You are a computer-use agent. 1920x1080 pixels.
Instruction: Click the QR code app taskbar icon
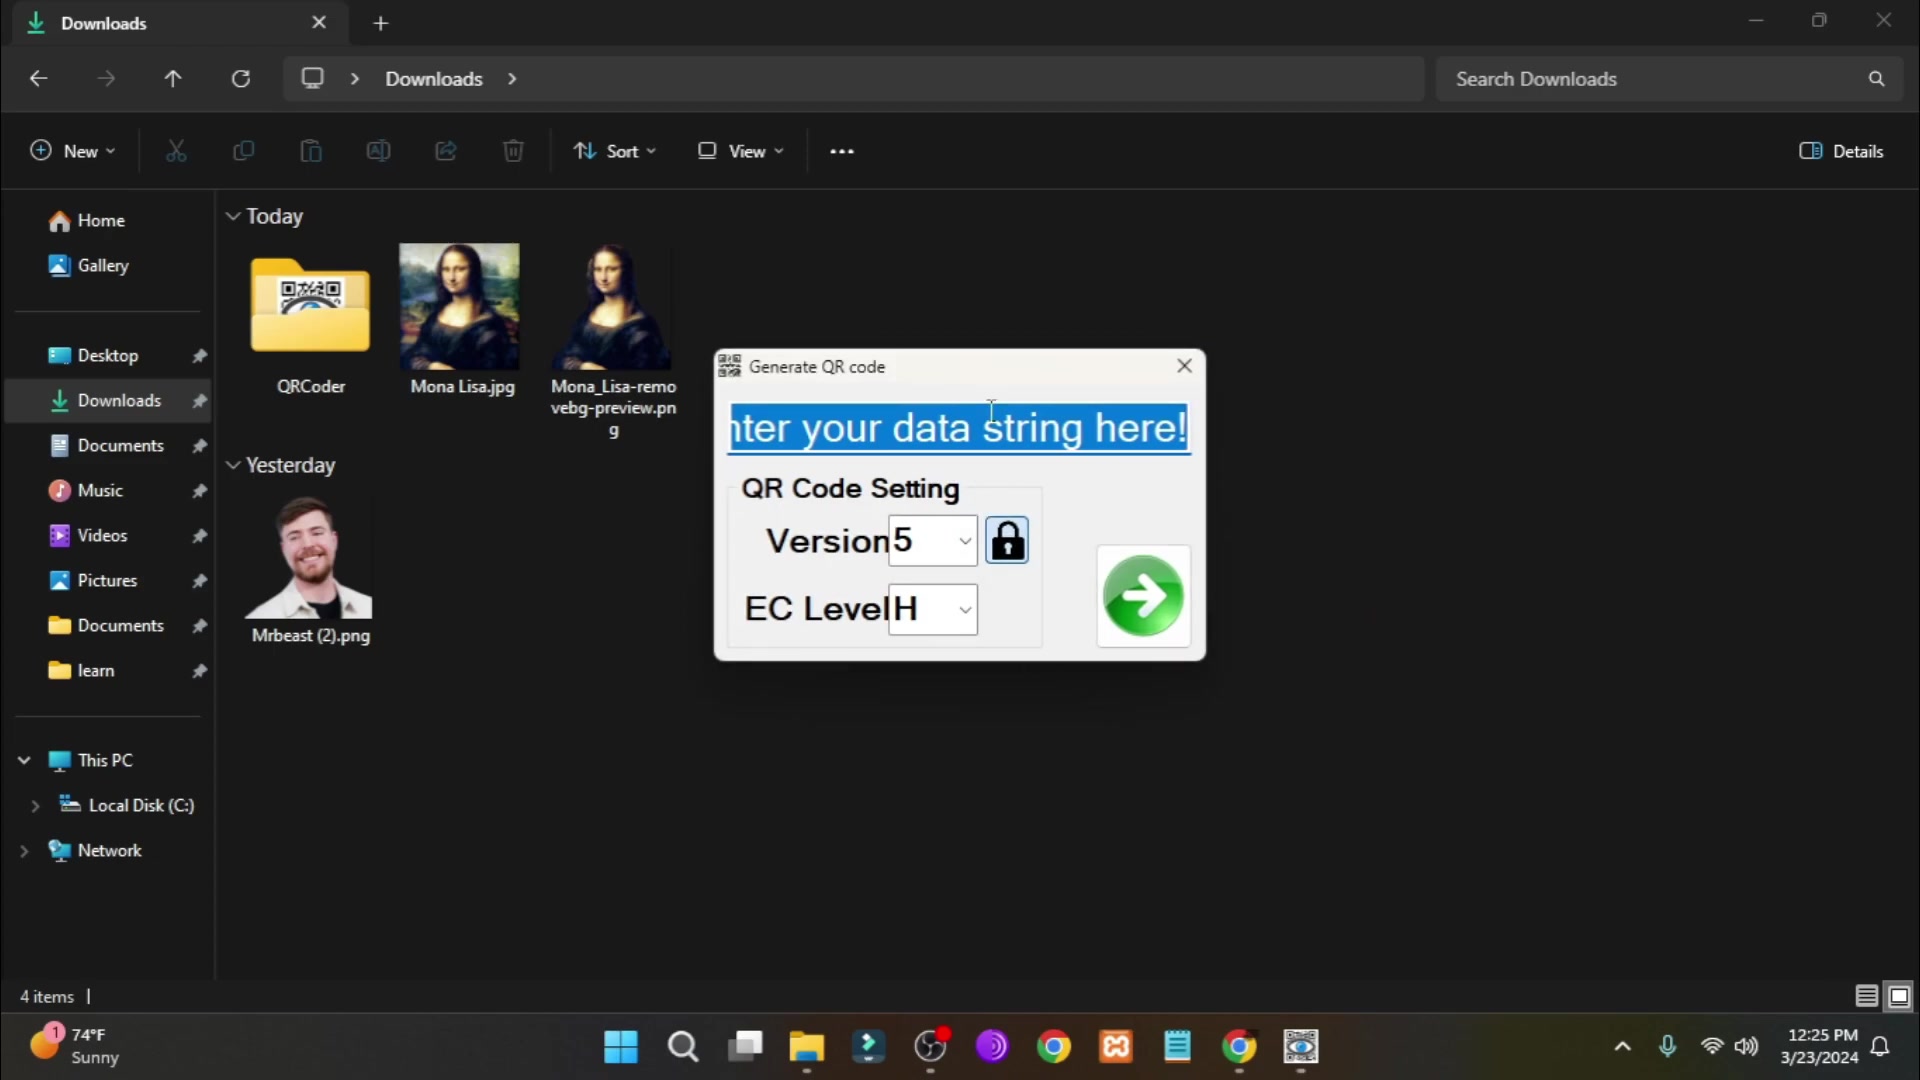[x=1301, y=1047]
